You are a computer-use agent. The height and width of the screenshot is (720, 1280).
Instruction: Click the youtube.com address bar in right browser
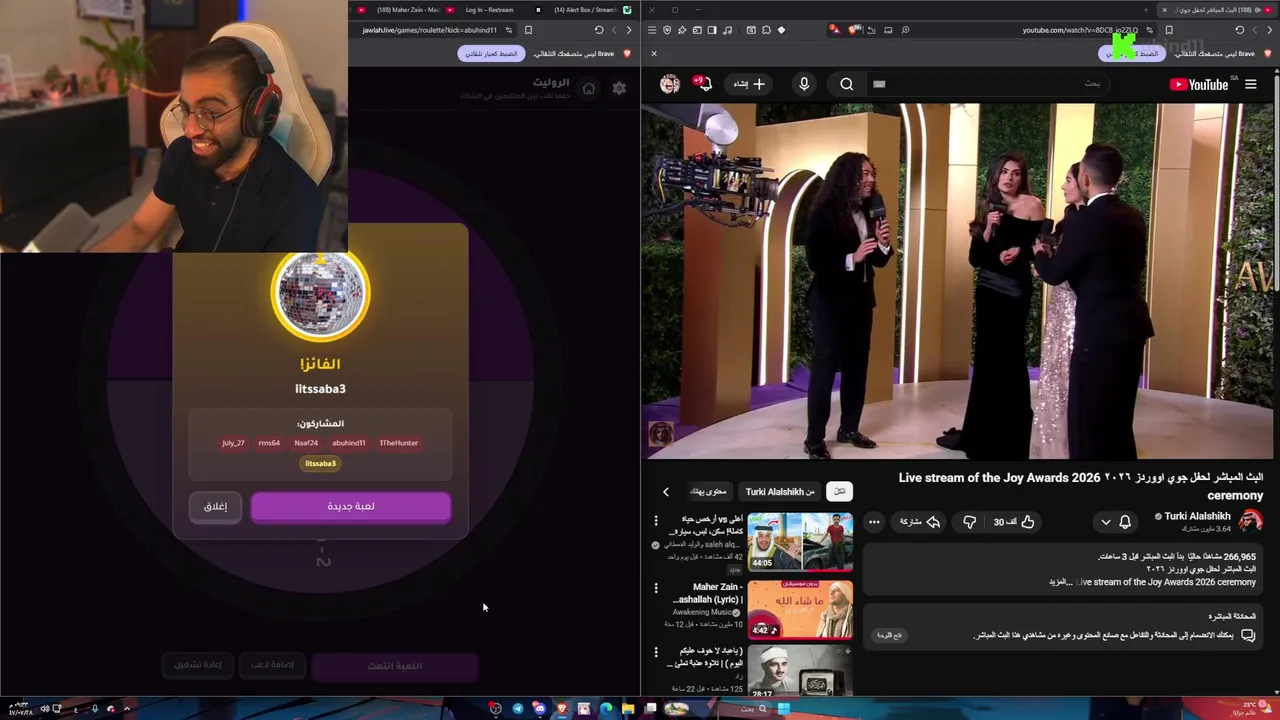tap(1080, 30)
